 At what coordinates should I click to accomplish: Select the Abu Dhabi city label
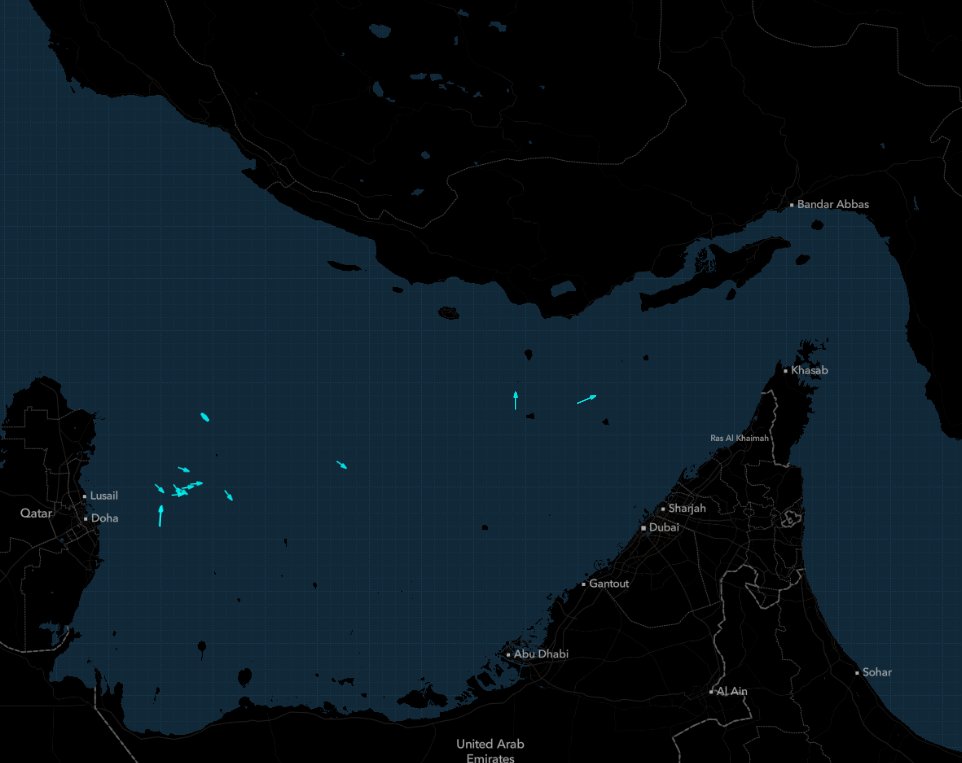coord(541,654)
